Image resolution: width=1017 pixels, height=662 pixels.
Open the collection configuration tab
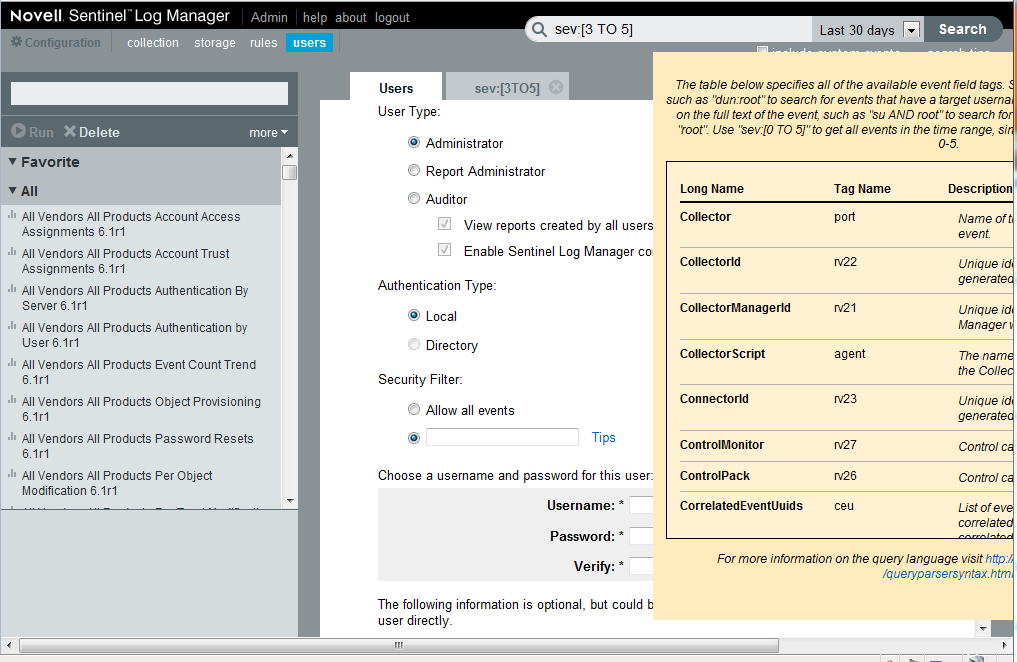[152, 43]
